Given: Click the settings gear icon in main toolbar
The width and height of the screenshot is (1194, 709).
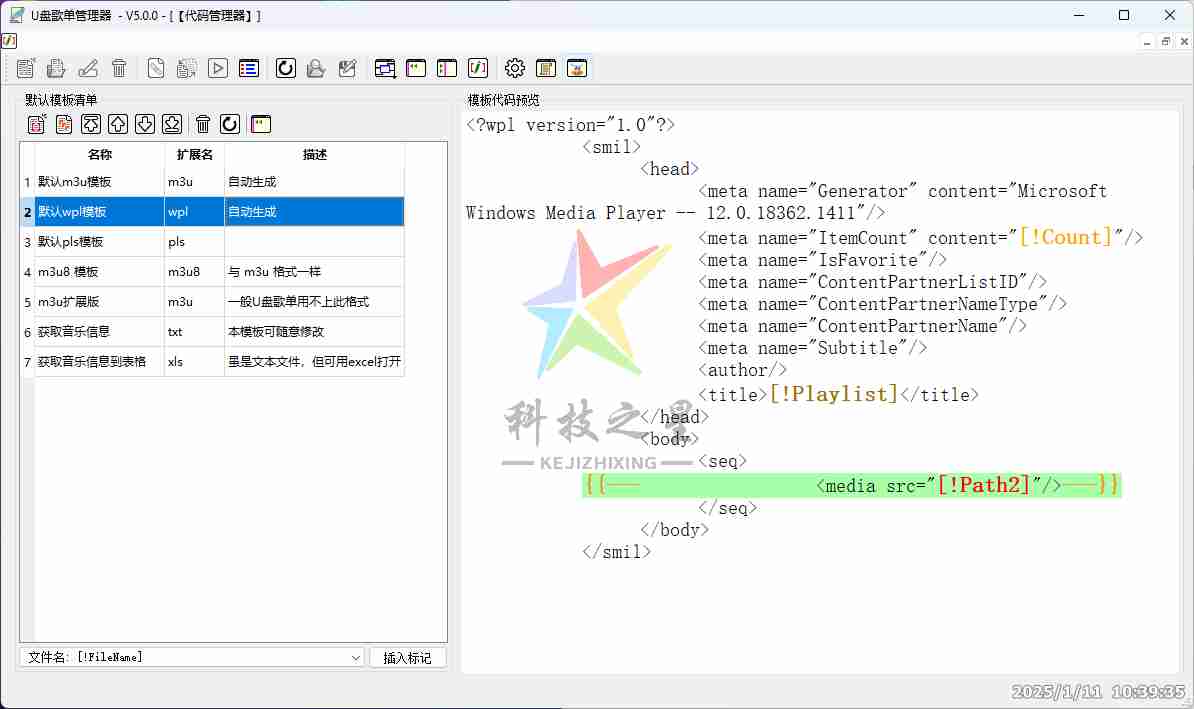Looking at the screenshot, I should 514,68.
